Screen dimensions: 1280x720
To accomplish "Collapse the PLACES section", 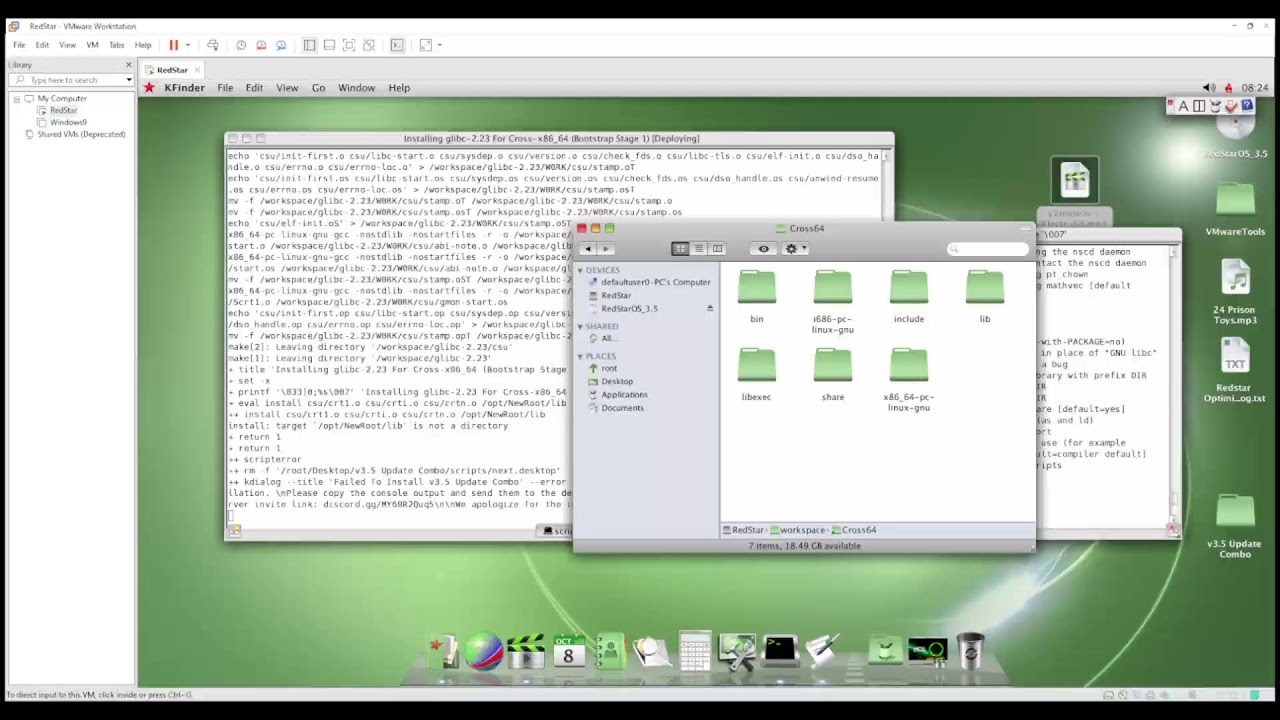I will (x=580, y=357).
